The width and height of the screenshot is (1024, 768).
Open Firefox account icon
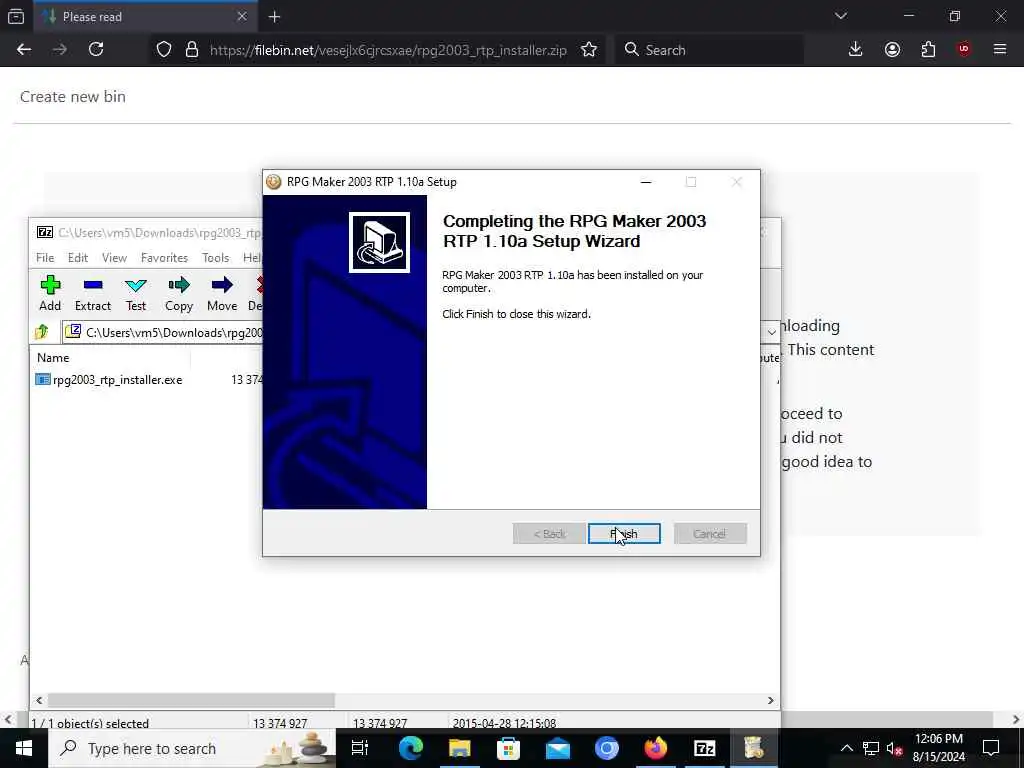coord(892,50)
